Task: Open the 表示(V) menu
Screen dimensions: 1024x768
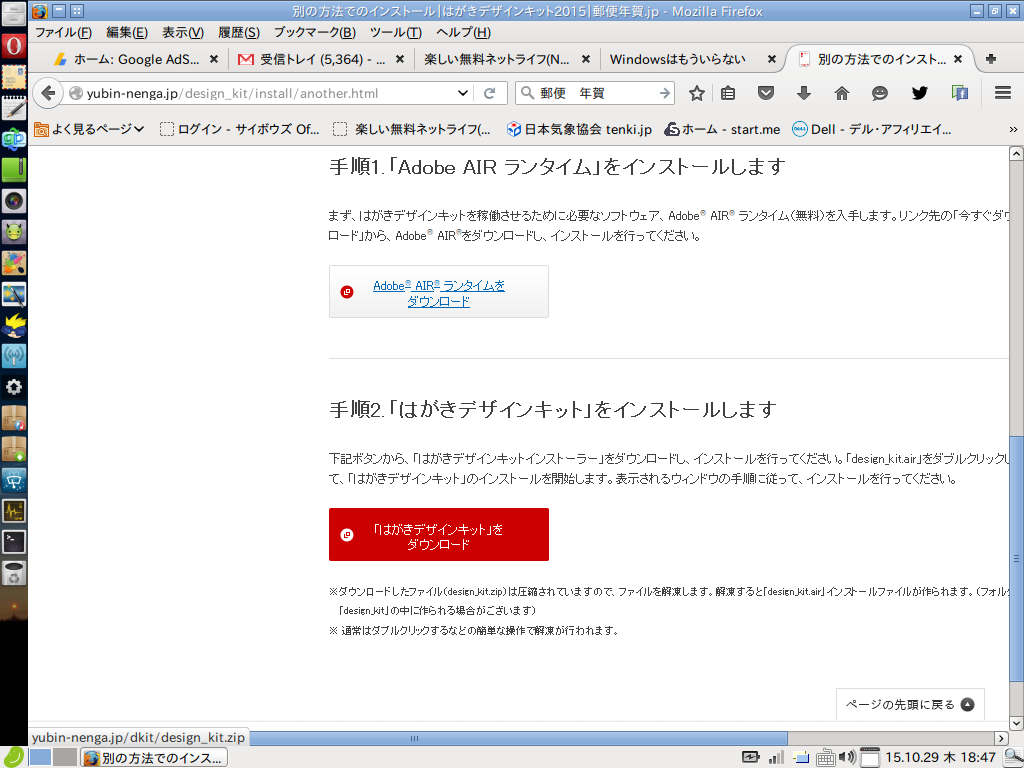Action: point(183,32)
